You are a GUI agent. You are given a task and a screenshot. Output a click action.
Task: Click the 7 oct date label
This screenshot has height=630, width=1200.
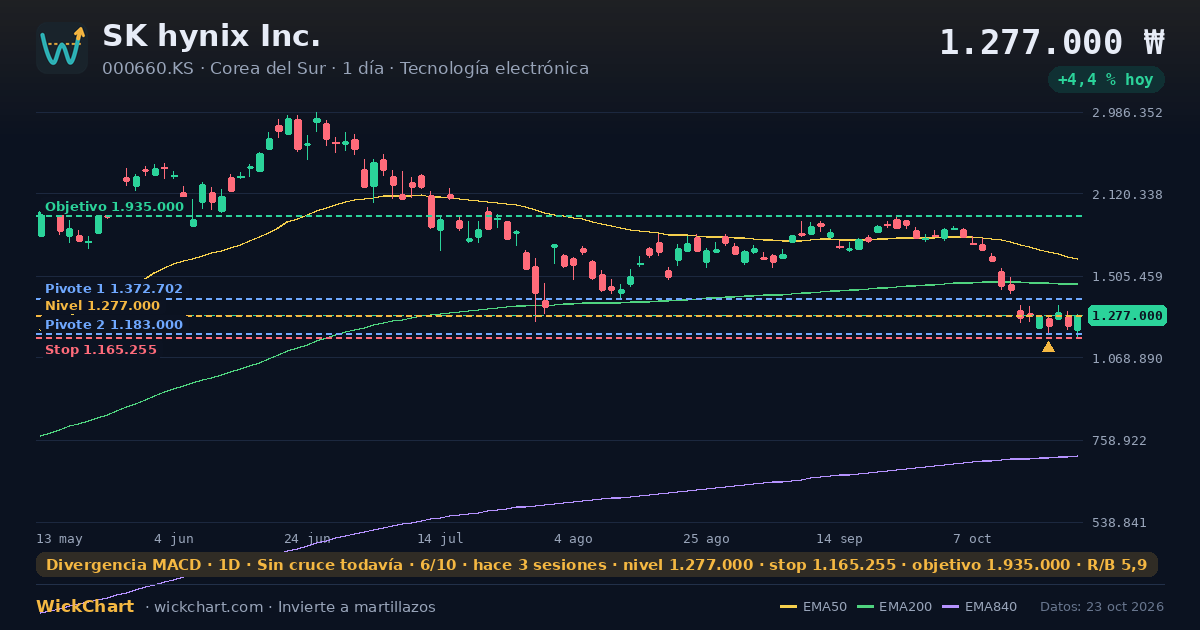pyautogui.click(x=972, y=539)
